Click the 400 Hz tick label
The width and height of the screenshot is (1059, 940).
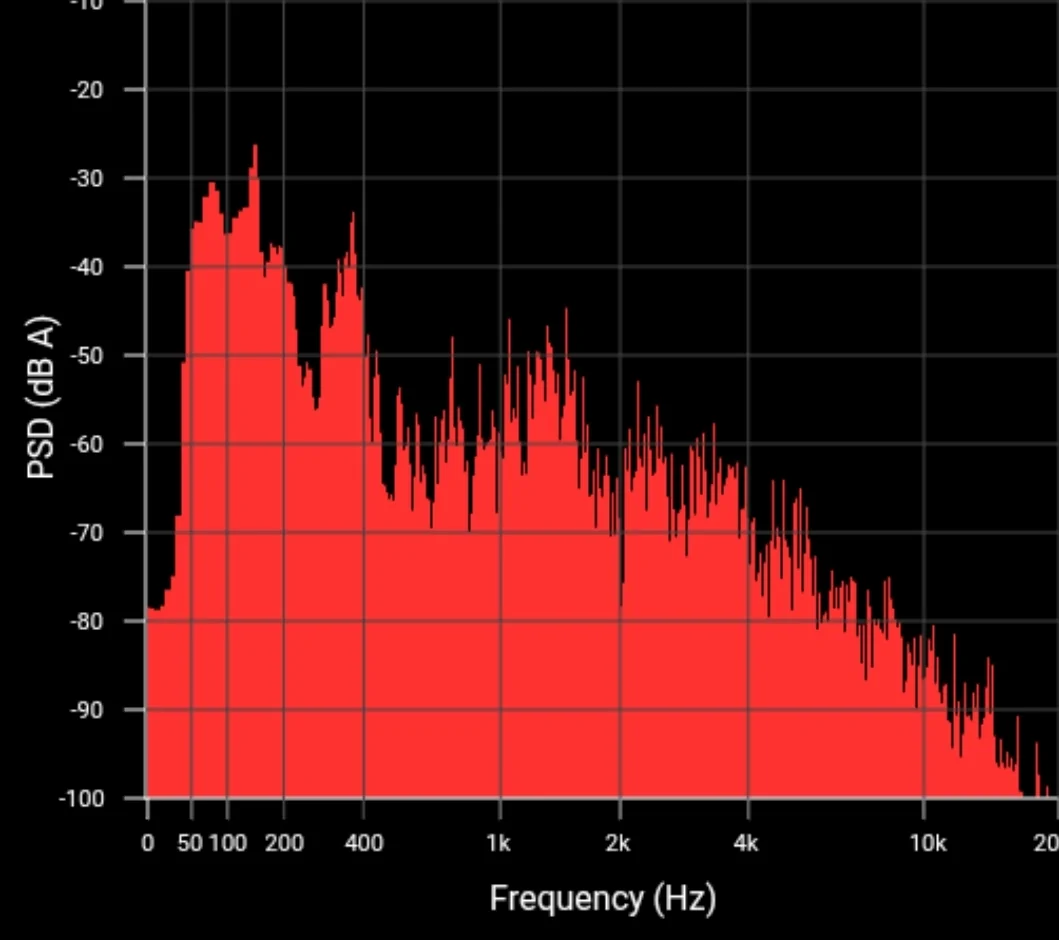coord(364,843)
